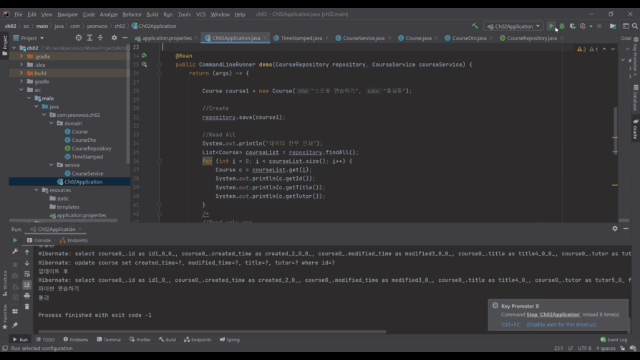The image size is (640, 360).
Task: Clear console with the trash icon
Action: (27, 307)
